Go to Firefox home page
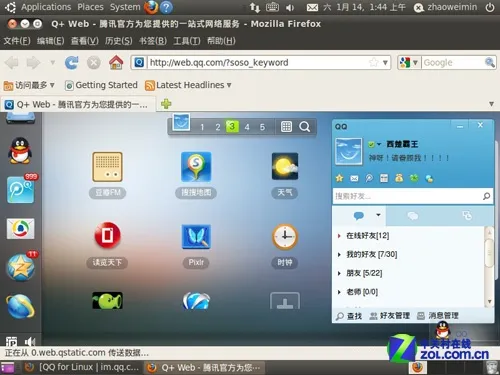 coord(116,62)
